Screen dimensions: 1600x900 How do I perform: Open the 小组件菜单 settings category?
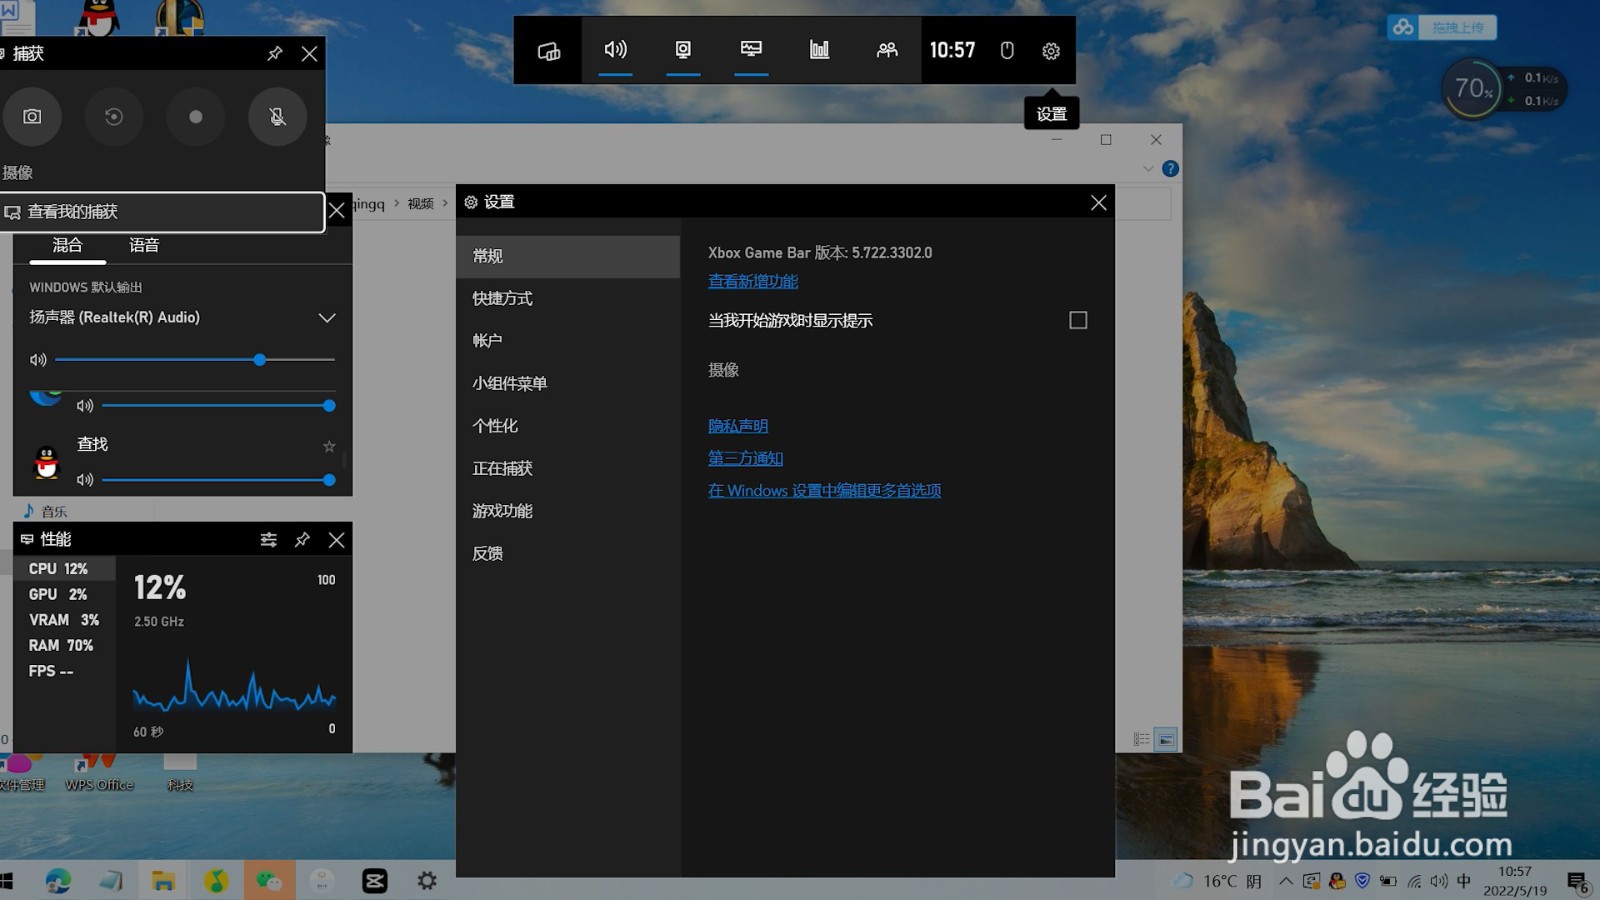[568, 384]
